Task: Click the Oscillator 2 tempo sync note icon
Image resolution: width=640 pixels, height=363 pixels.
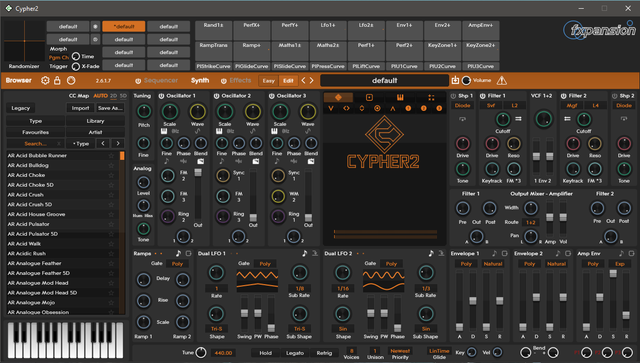Action: tap(222, 161)
